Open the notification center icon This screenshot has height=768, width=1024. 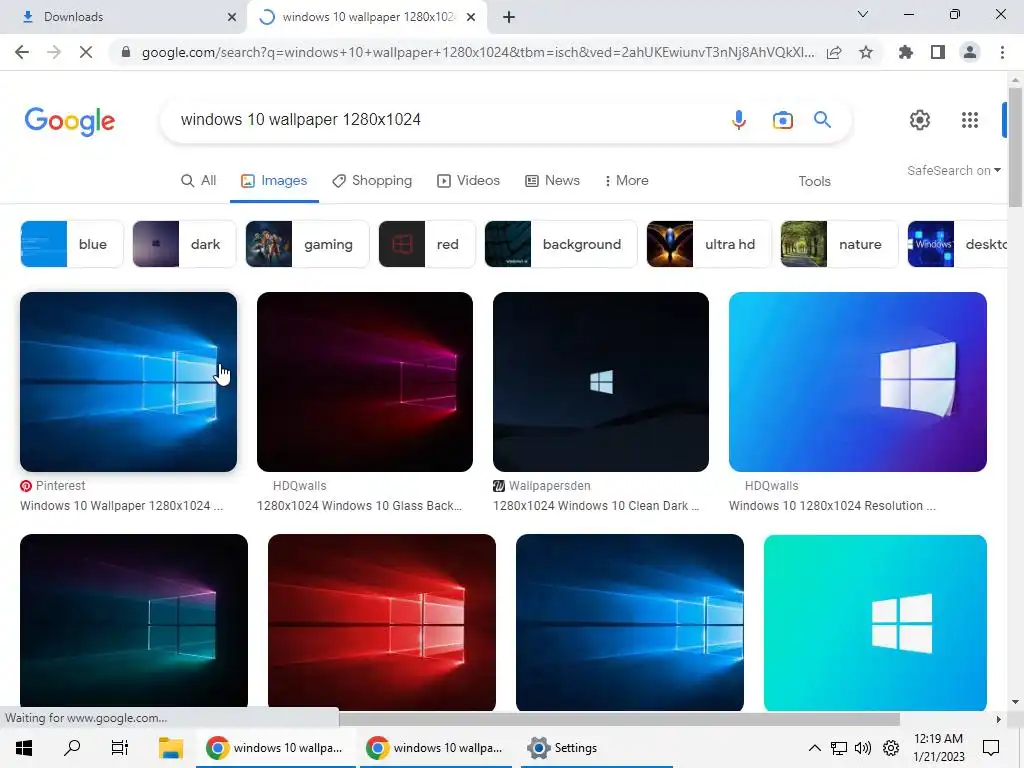pos(991,748)
